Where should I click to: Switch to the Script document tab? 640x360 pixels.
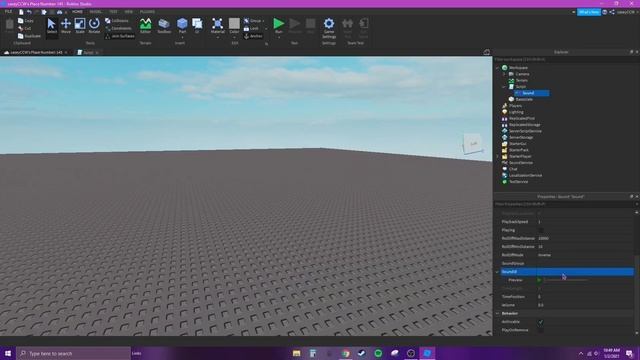click(88, 53)
